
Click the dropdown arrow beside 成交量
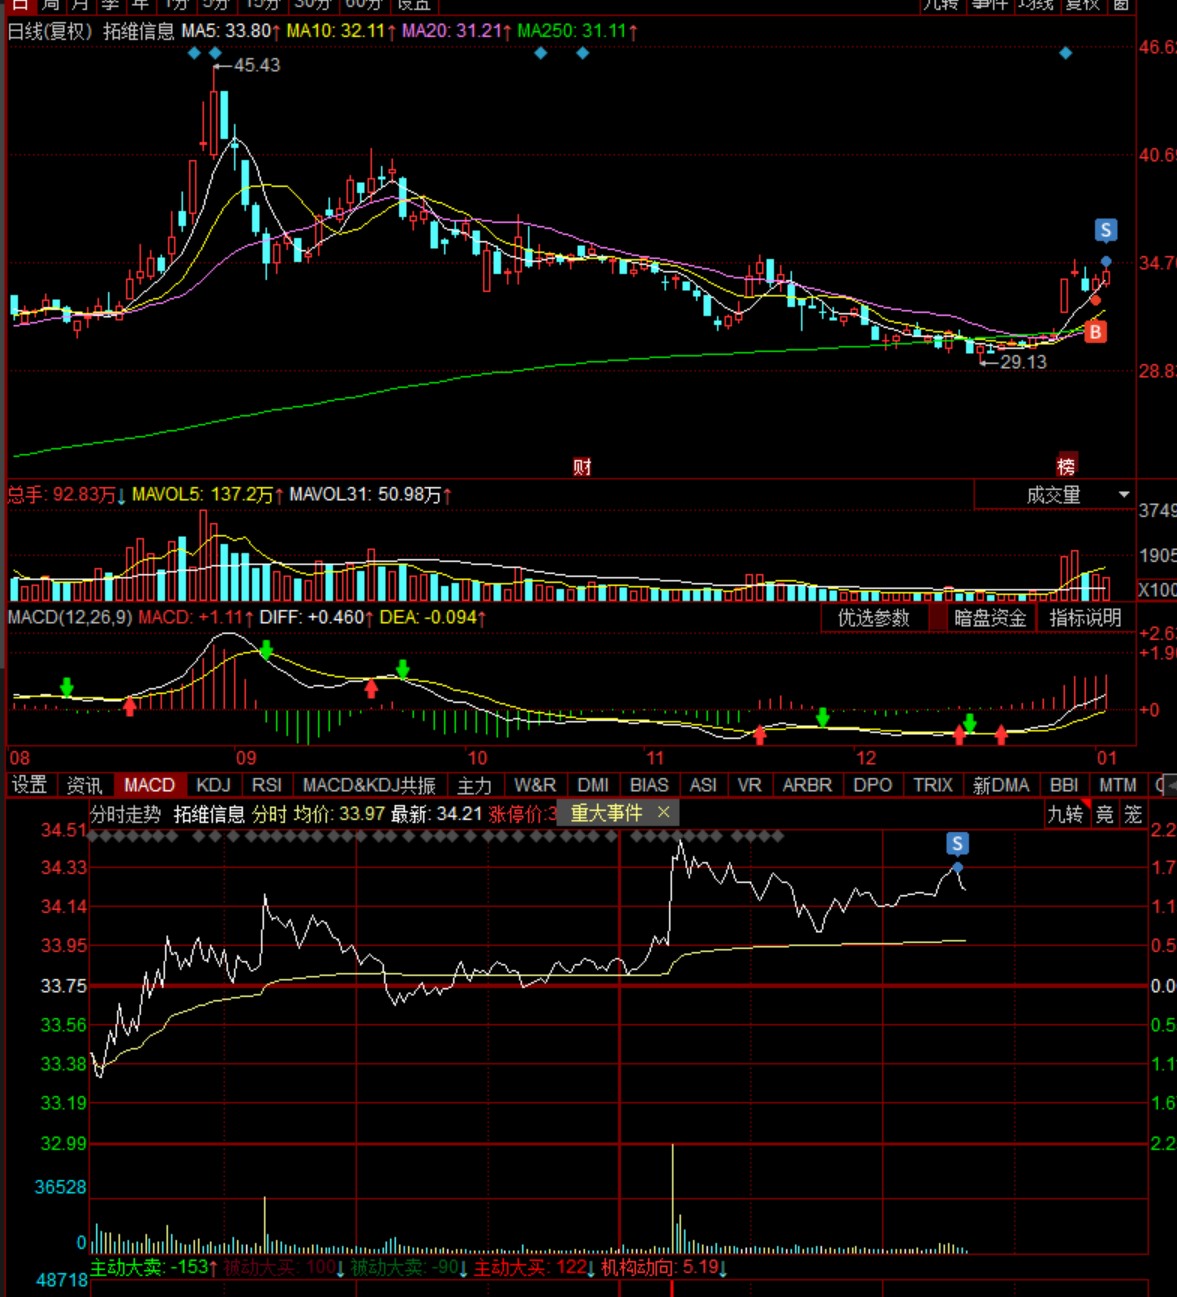pos(1124,495)
